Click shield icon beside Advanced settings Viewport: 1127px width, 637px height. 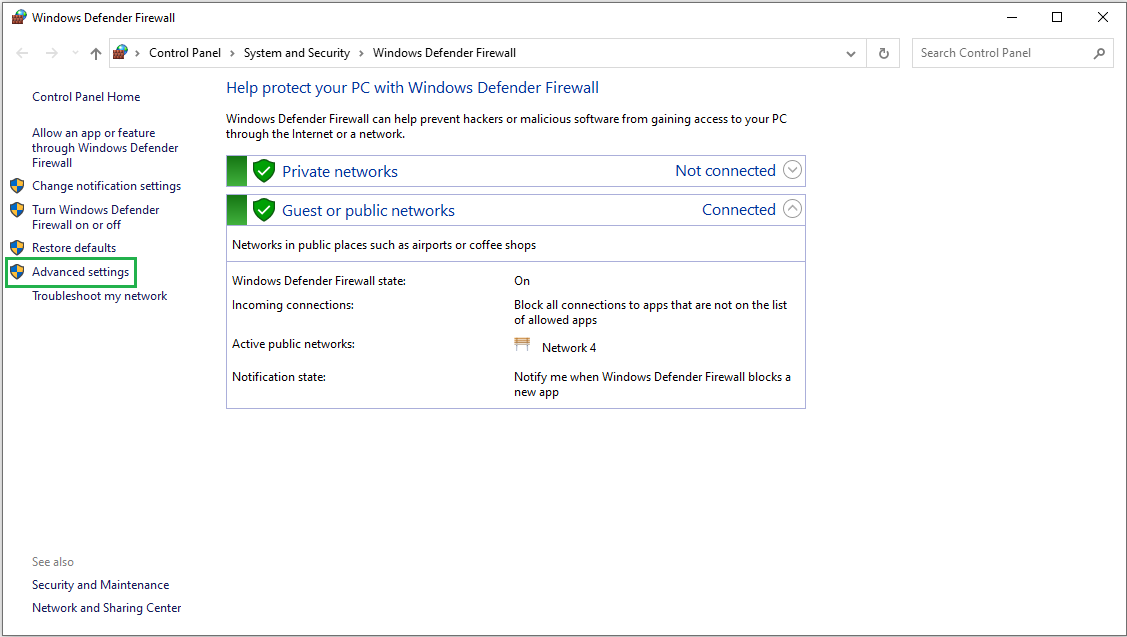17,272
